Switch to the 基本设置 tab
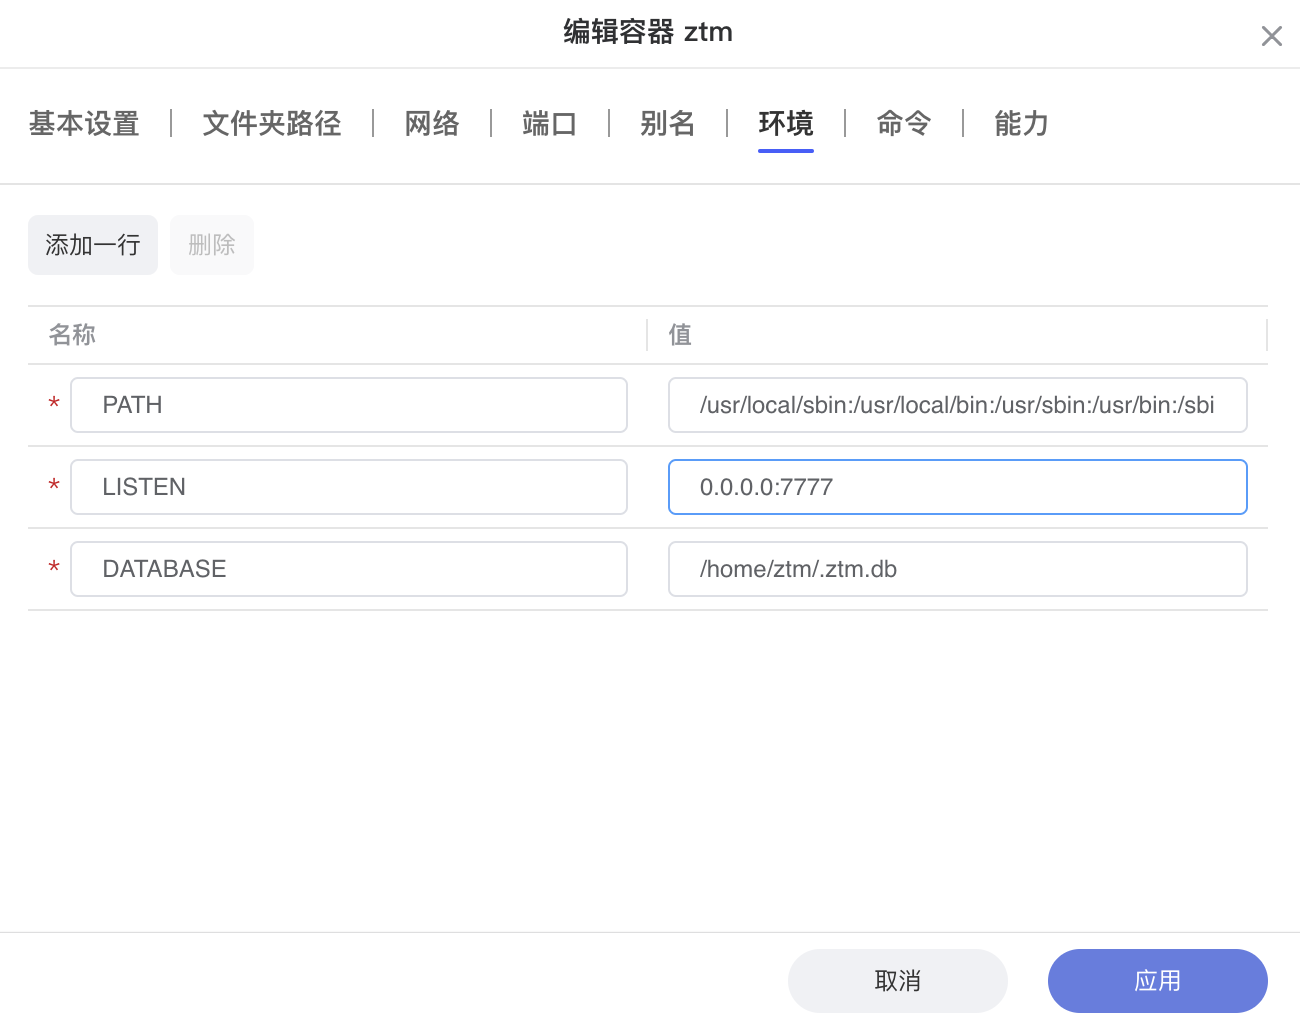This screenshot has height=1020, width=1300. click(x=84, y=124)
